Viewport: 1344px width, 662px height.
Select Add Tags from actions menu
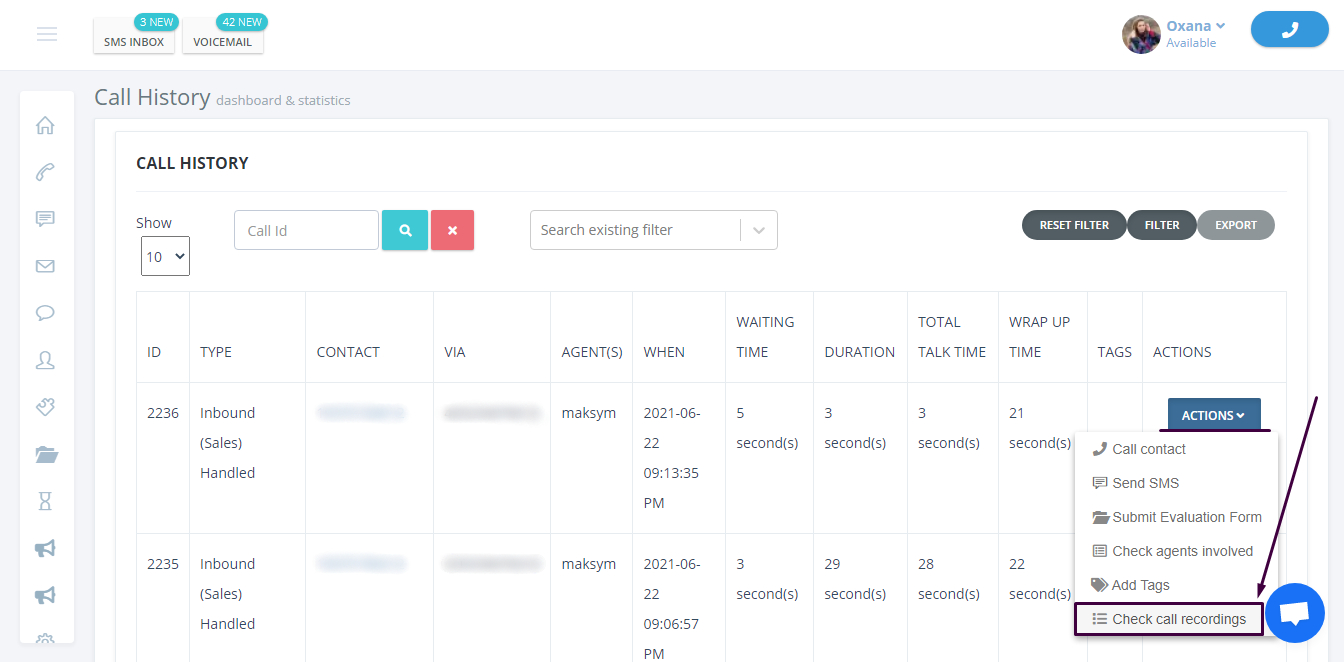(1176, 585)
